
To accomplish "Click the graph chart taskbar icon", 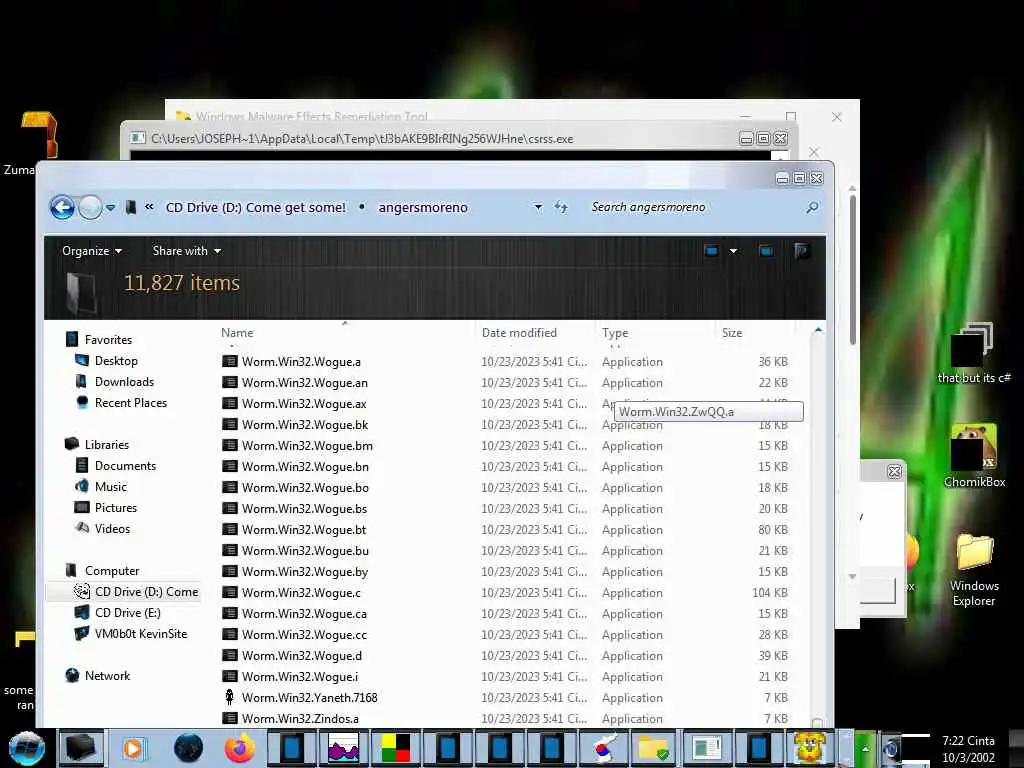I will pos(344,748).
